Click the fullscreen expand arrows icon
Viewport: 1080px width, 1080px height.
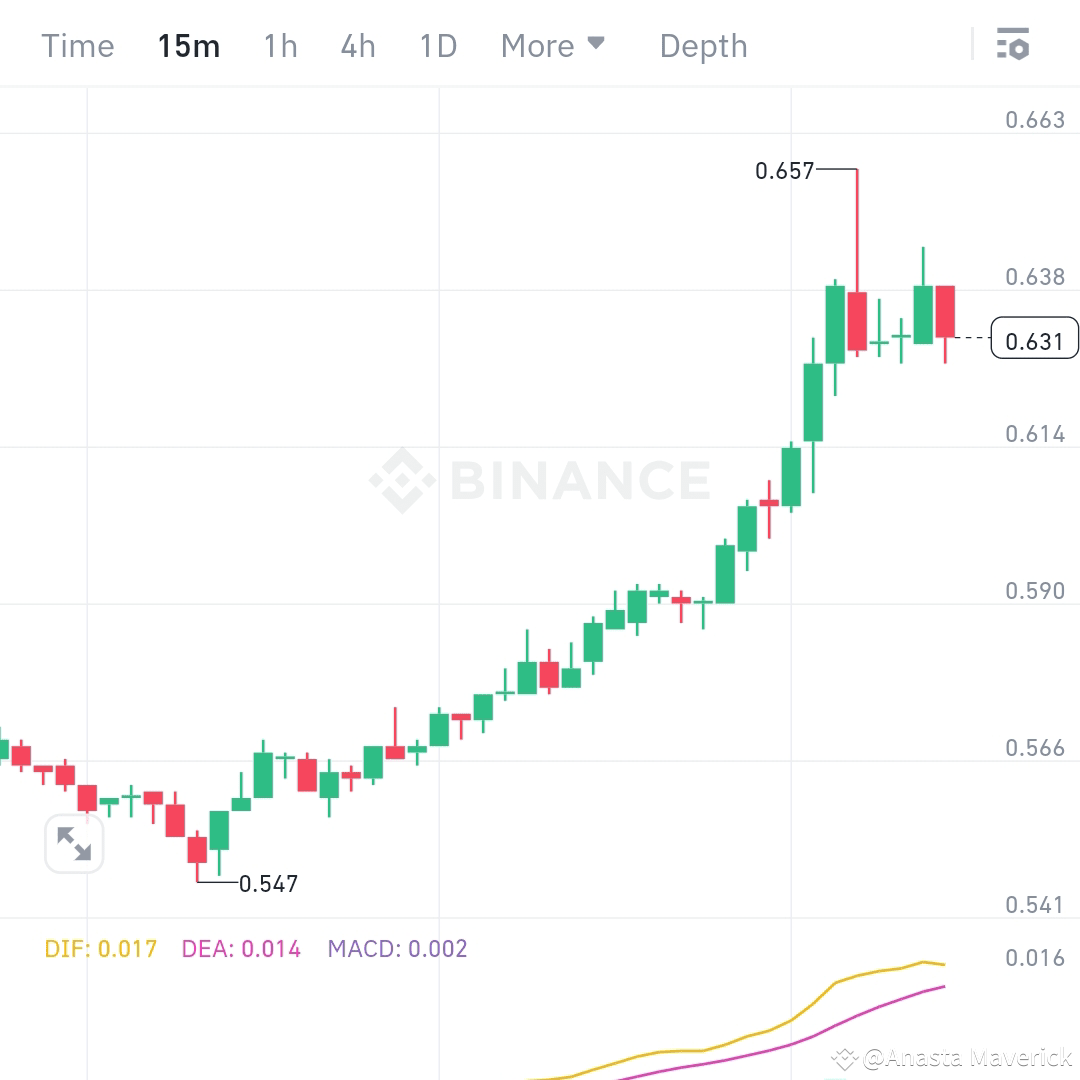74,843
